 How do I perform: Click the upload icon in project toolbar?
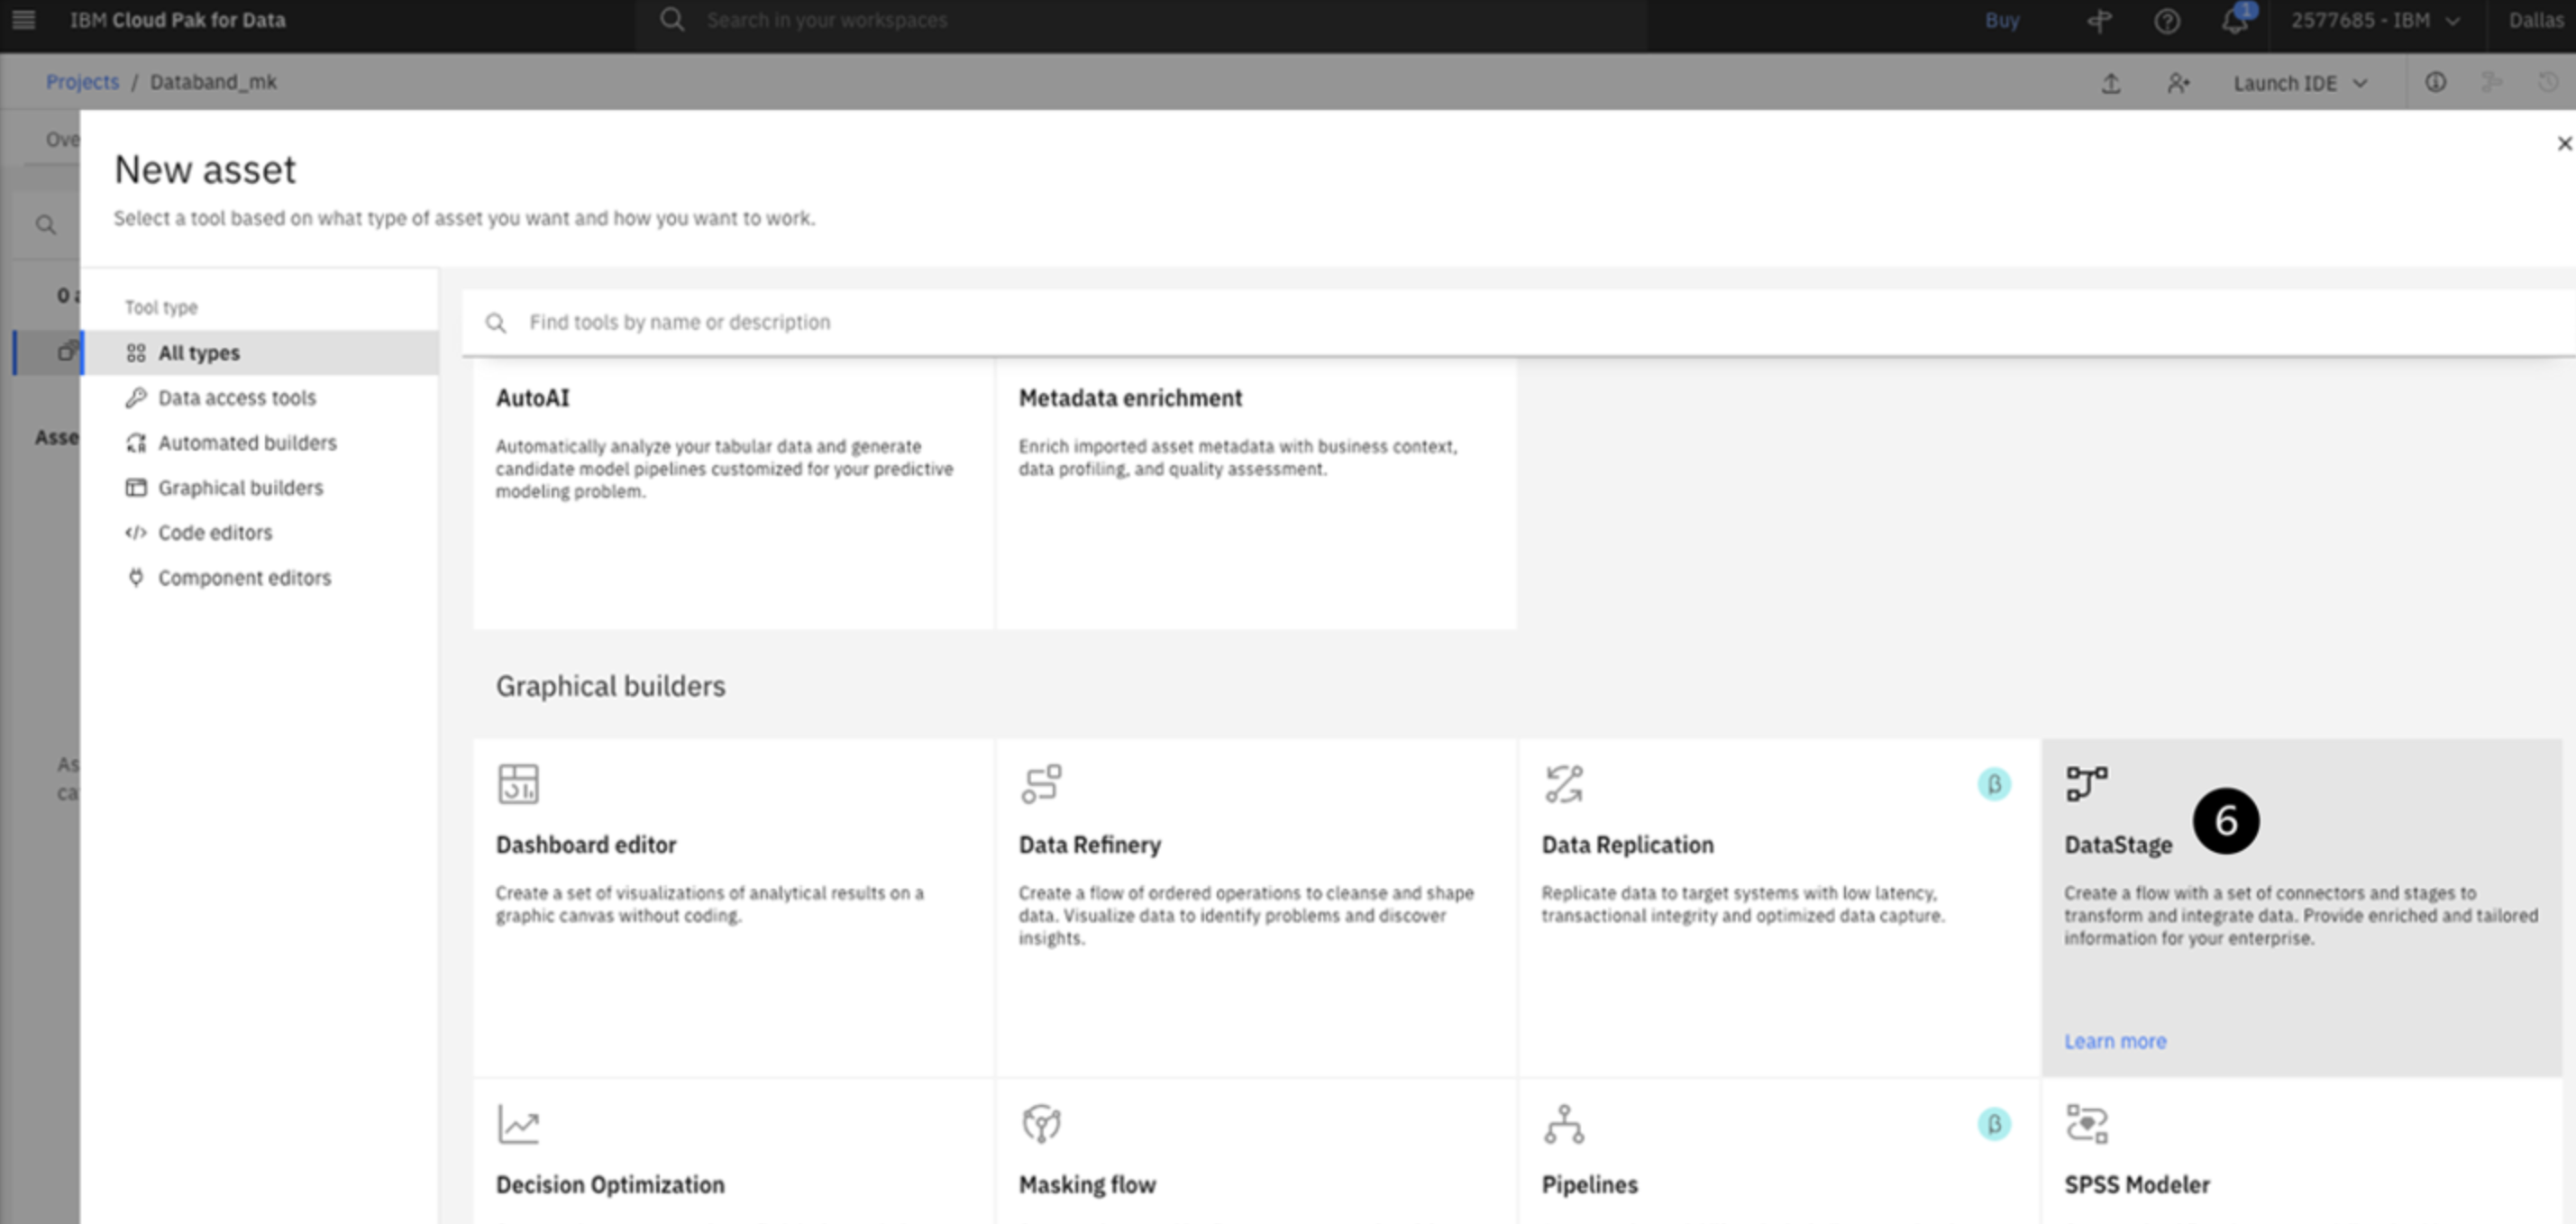2111,83
